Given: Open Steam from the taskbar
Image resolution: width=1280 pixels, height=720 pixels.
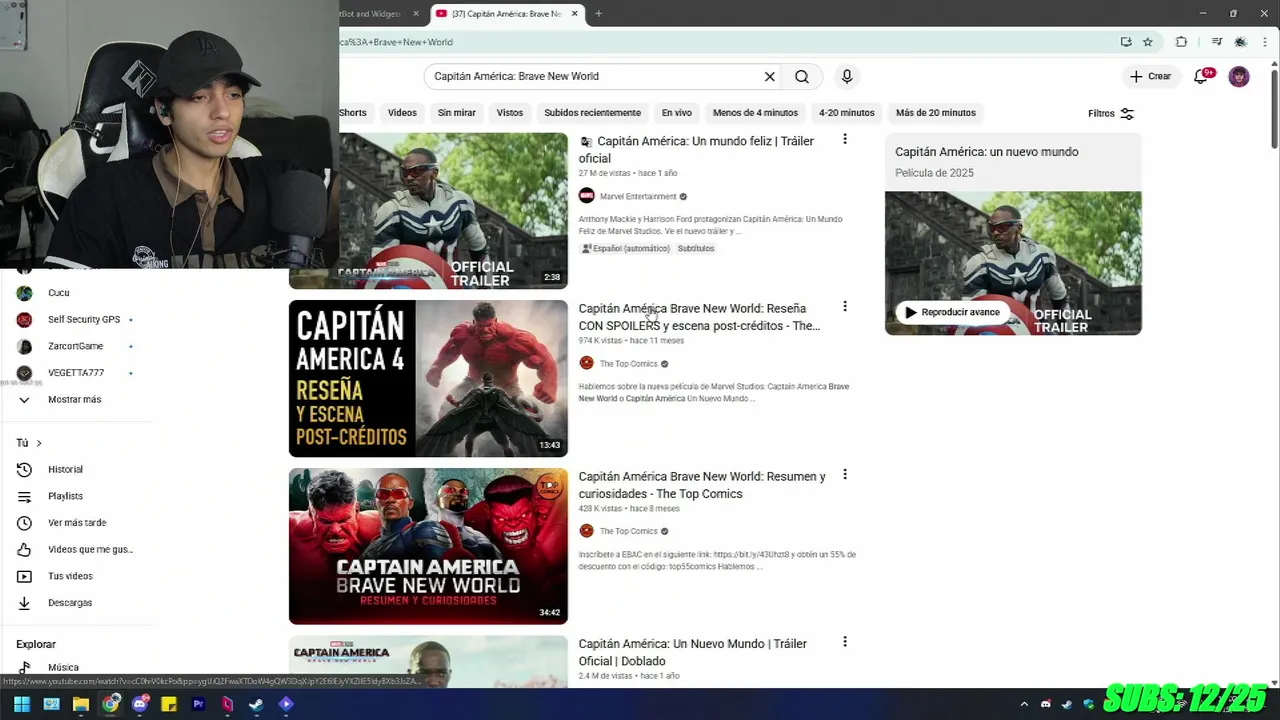Looking at the screenshot, I should [257, 704].
